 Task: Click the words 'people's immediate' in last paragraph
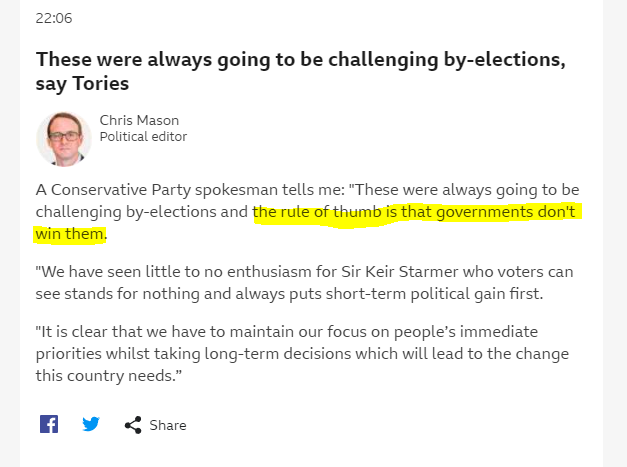tap(466, 331)
